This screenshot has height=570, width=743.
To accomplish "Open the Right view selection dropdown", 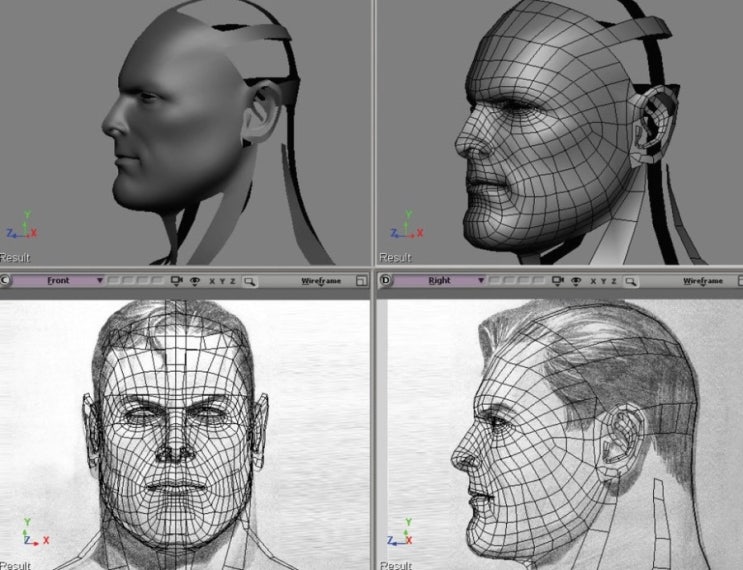I will 440,281.
